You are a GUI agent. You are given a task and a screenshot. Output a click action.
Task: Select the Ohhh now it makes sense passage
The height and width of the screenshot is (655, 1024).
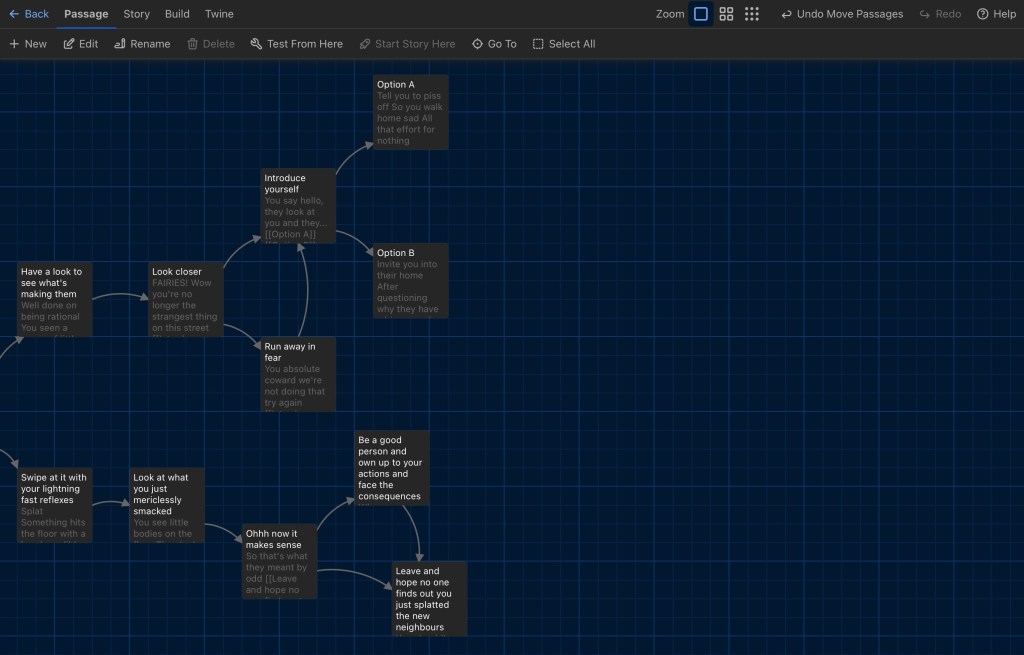click(x=279, y=561)
